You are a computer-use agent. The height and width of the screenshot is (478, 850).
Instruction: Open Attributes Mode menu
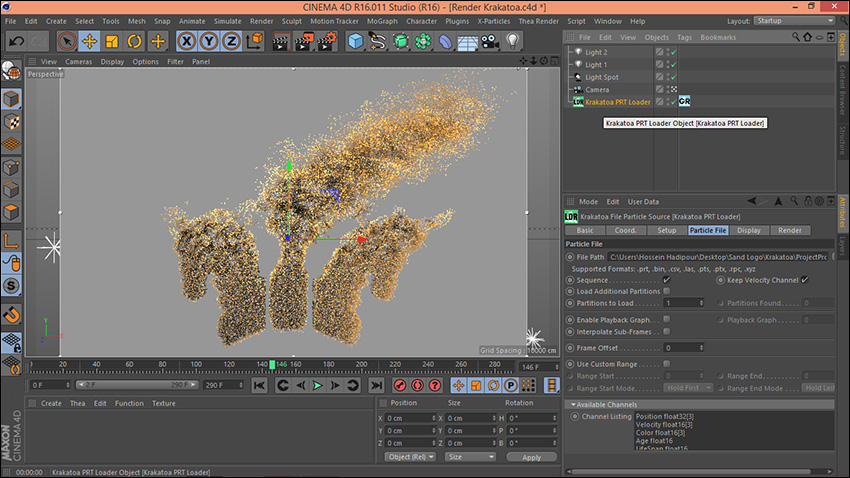coord(588,202)
